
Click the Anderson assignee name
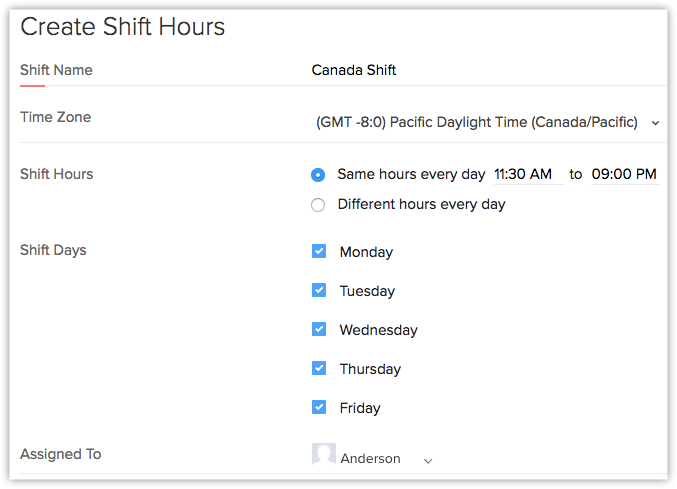pyautogui.click(x=370, y=459)
